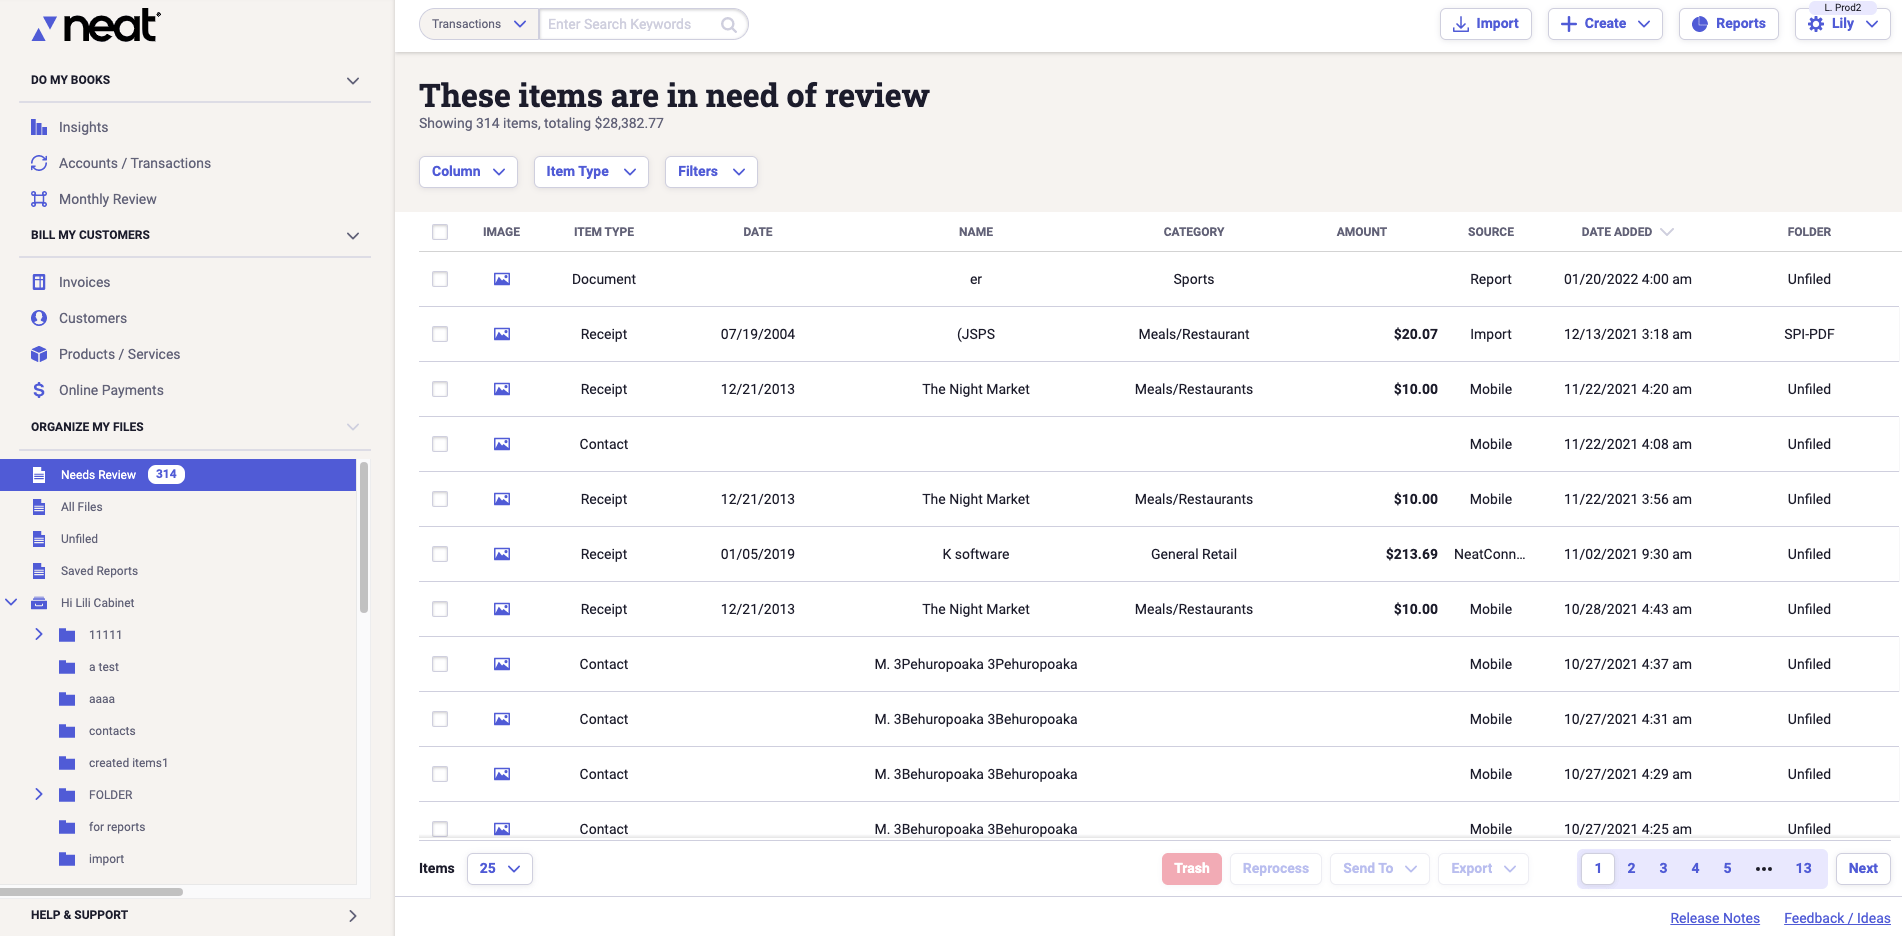
Task: Open the Item Type dropdown
Action: [590, 171]
